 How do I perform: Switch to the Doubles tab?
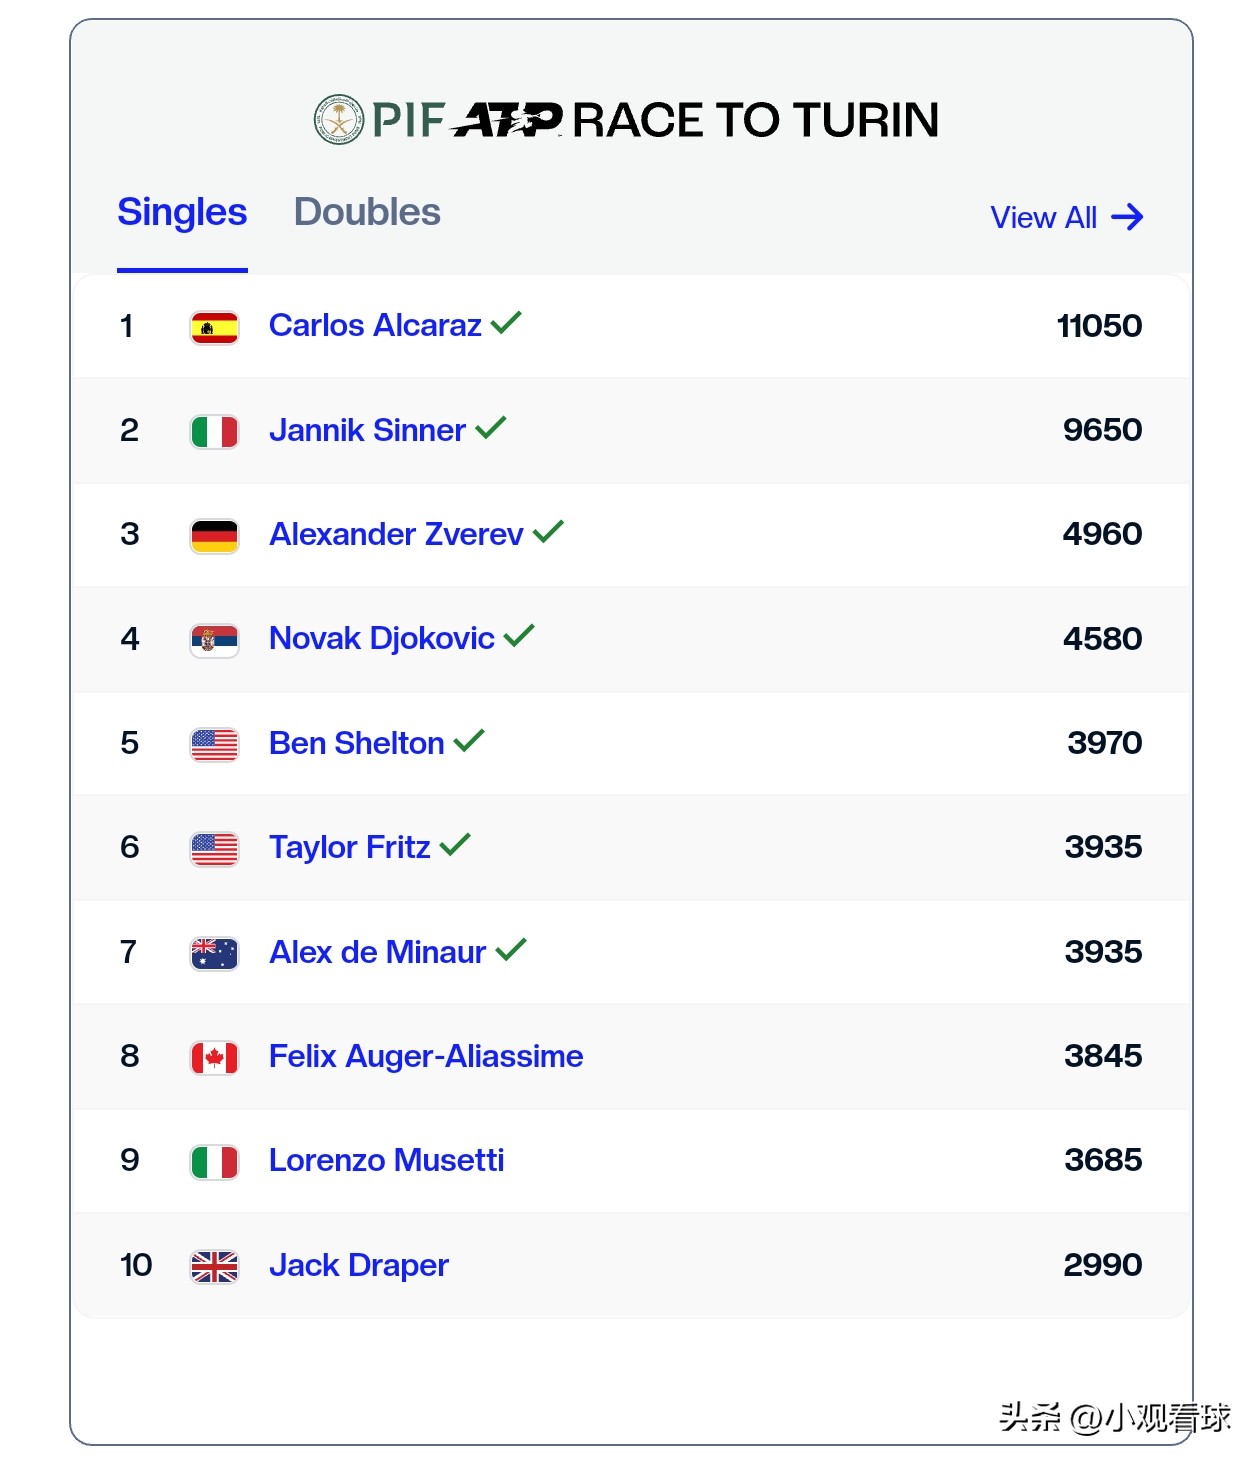point(367,212)
